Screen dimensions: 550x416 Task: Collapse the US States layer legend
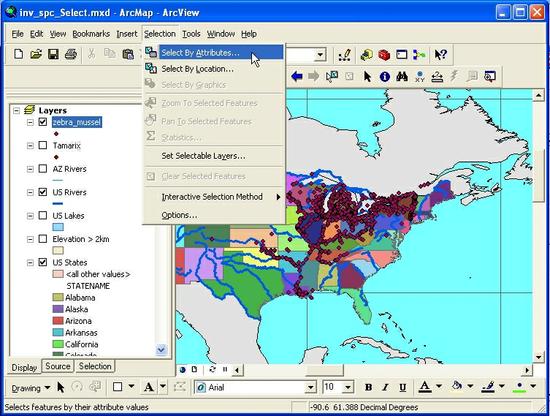point(30,262)
